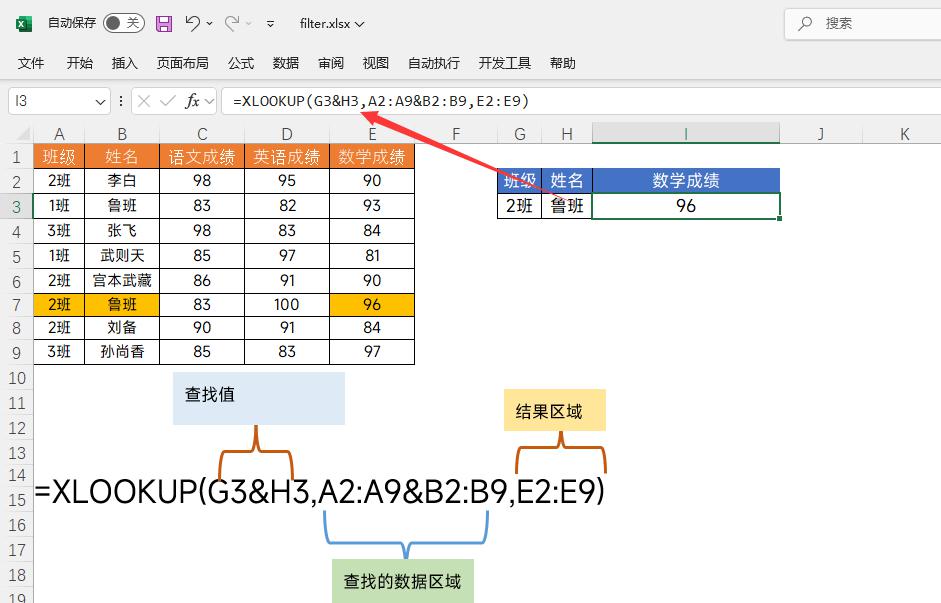Open Customize Quick Access Toolbar dropdown
This screenshot has width=941, height=603.
[271, 24]
